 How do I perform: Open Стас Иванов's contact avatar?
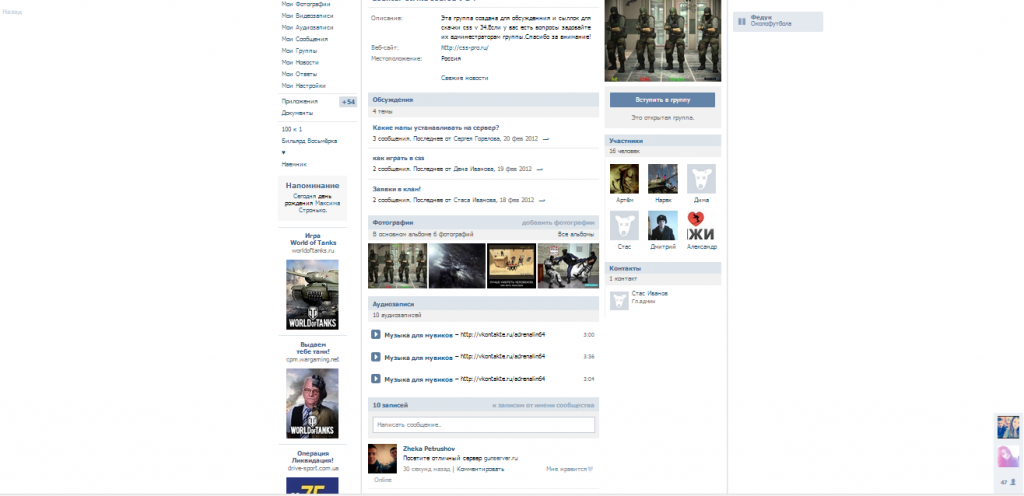click(x=619, y=299)
